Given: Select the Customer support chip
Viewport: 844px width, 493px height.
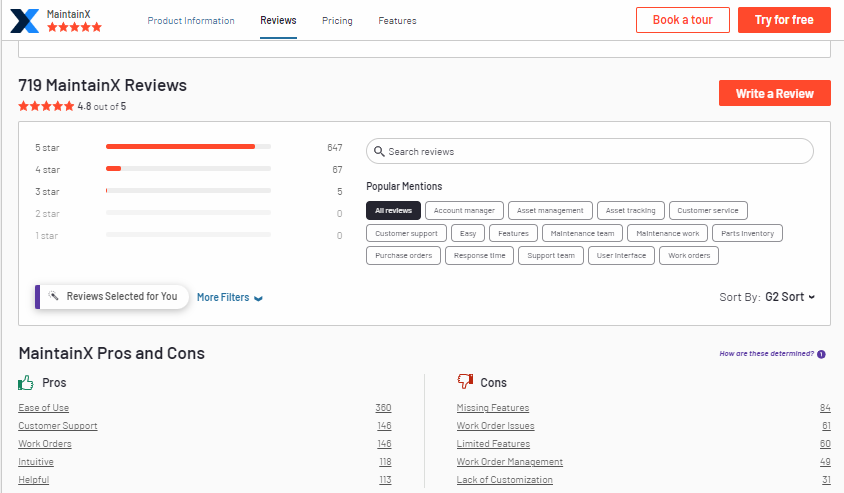Looking at the screenshot, I should 406,233.
